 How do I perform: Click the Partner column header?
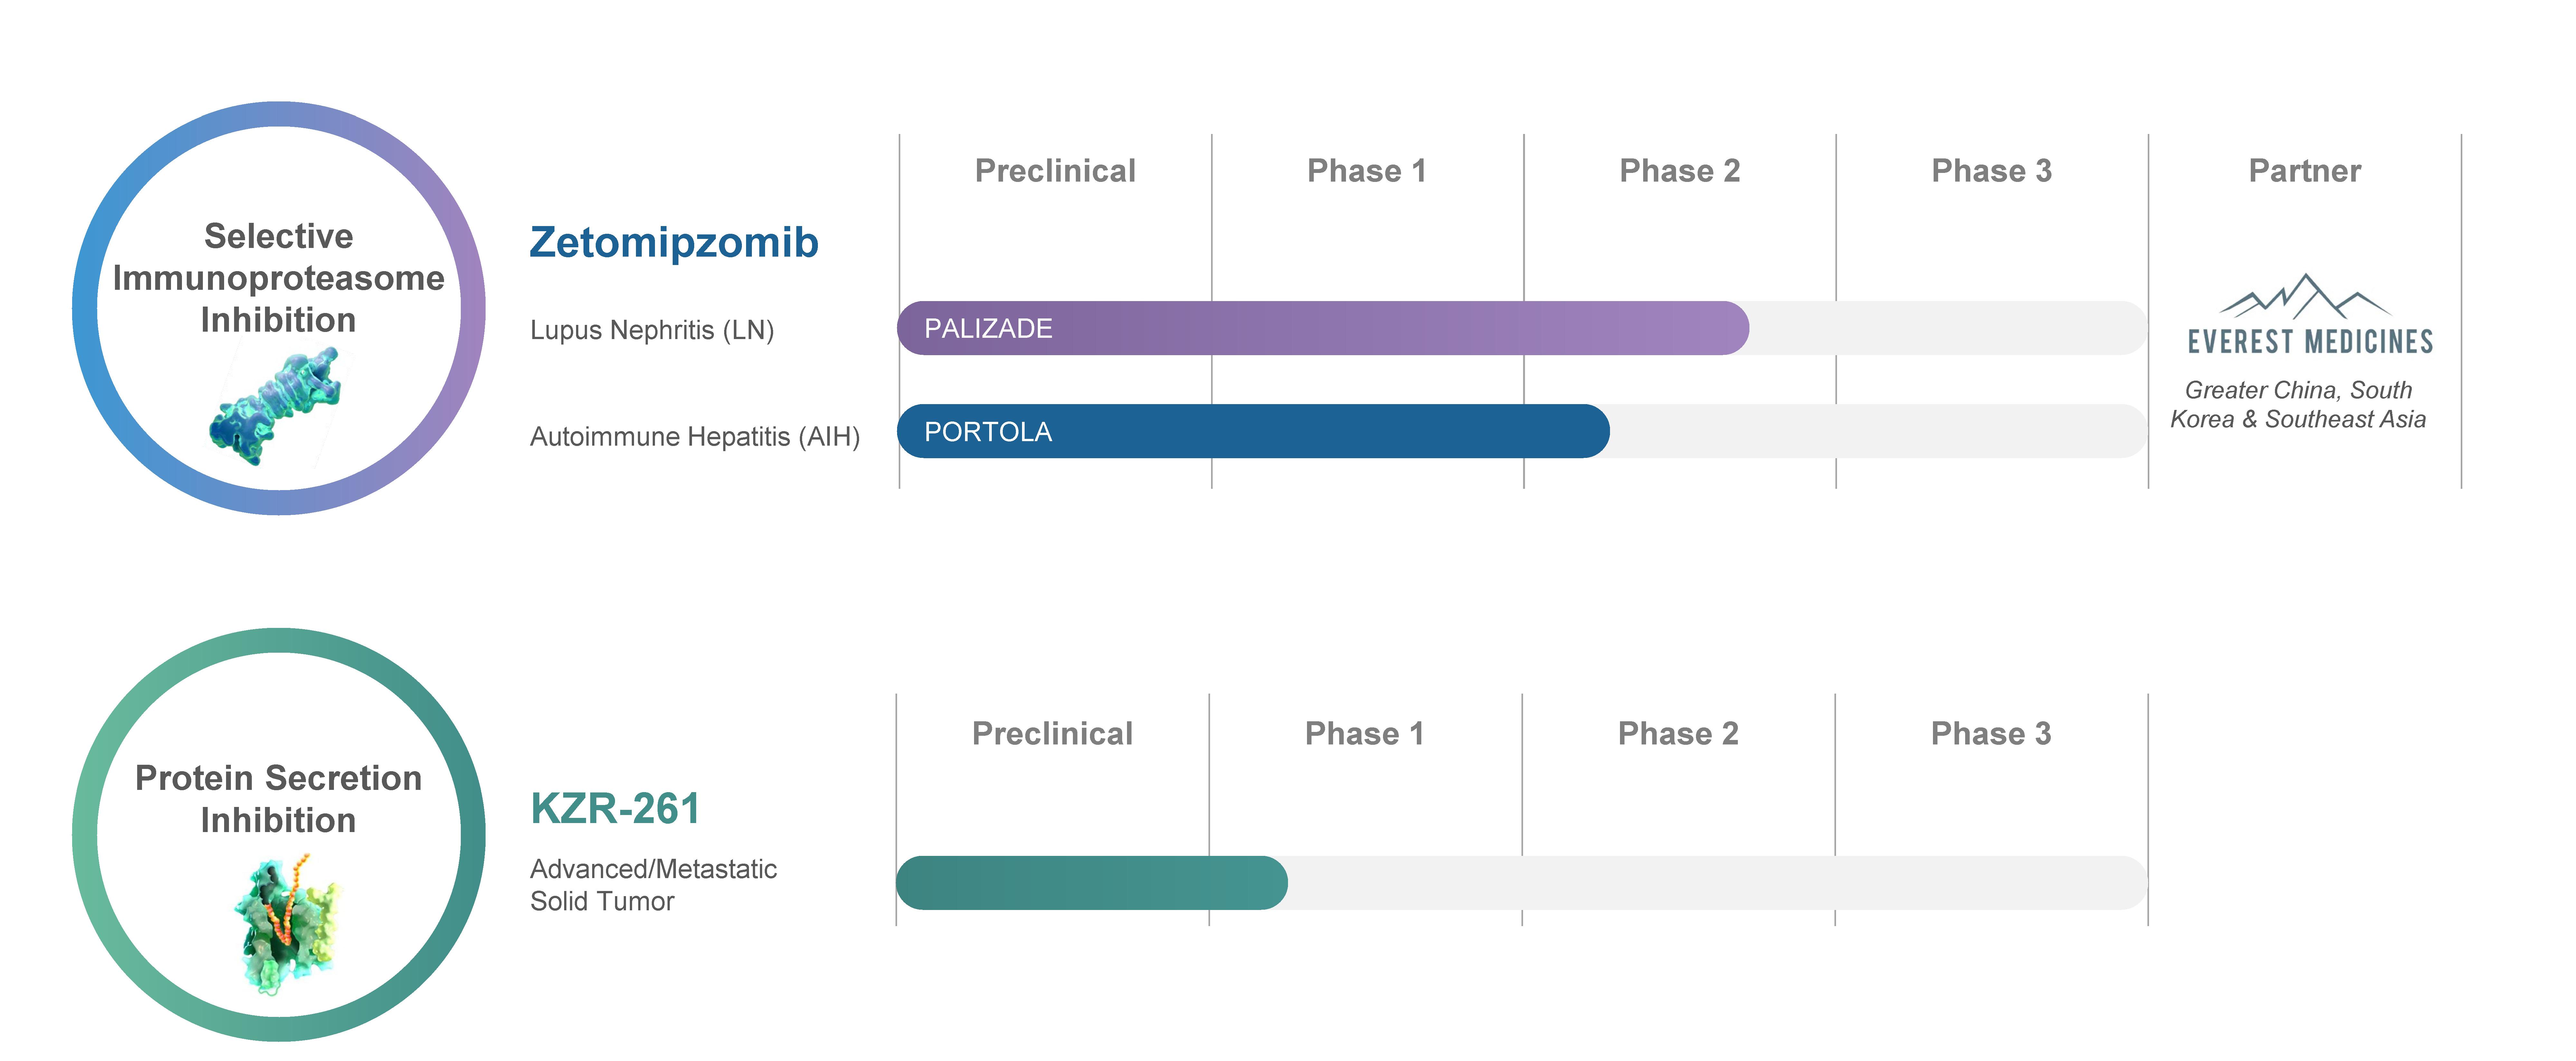[2305, 171]
